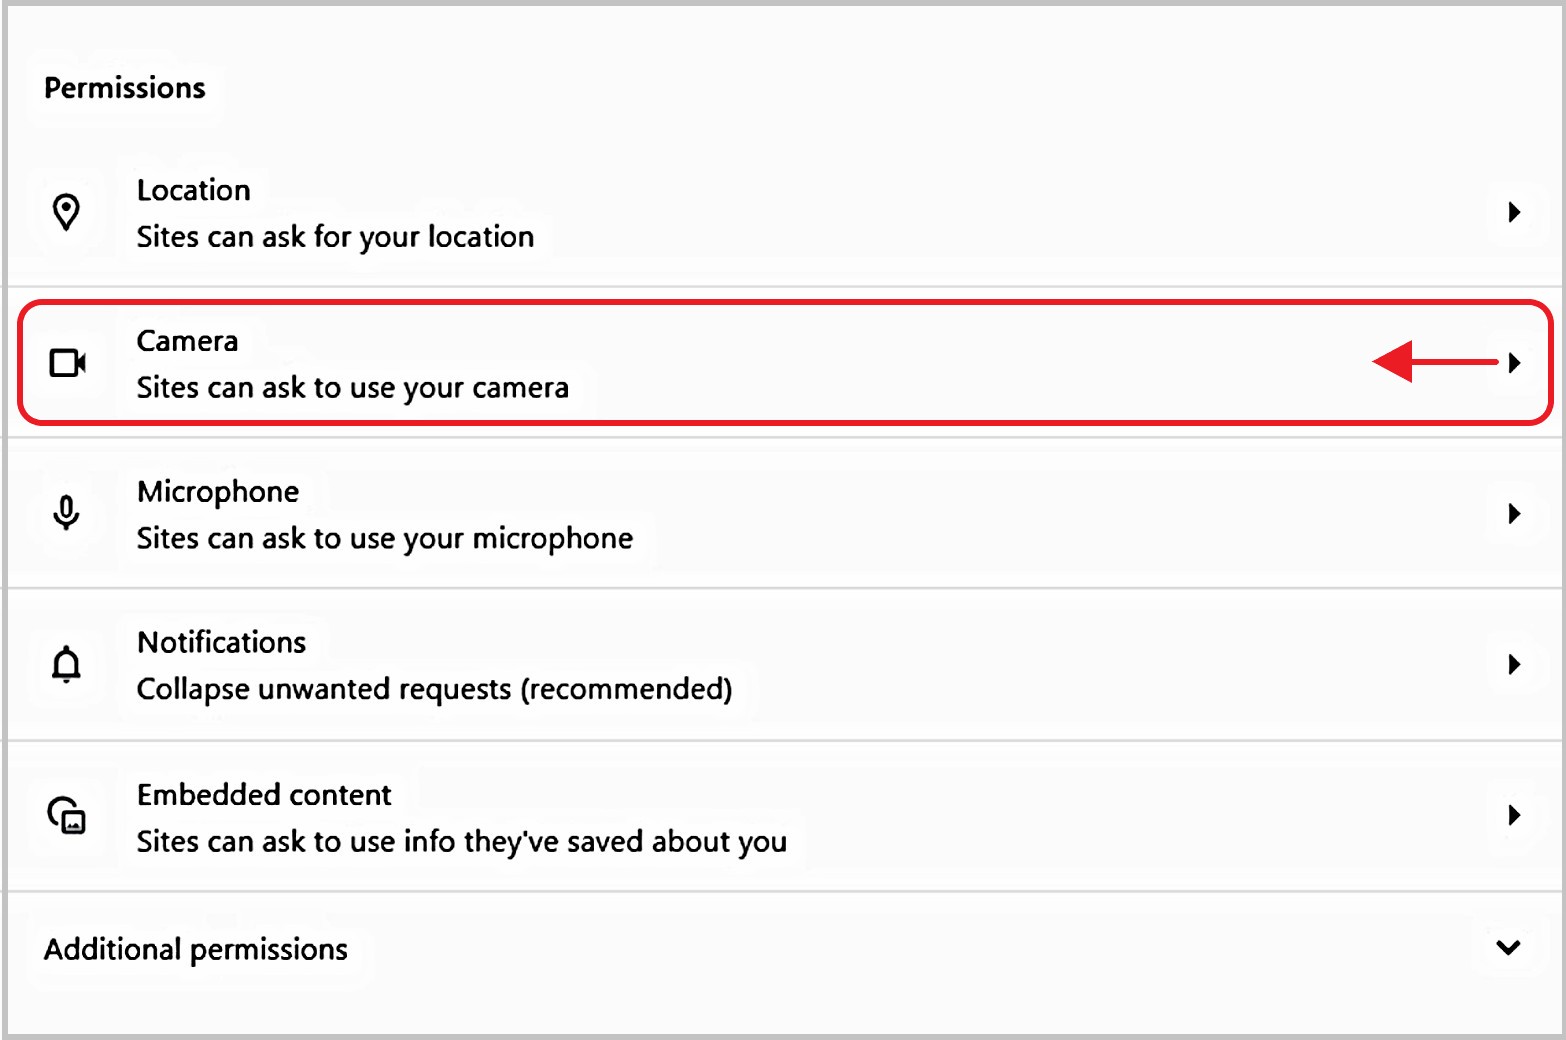
Task: Open Notifications settings via its arrow
Action: 1514,664
